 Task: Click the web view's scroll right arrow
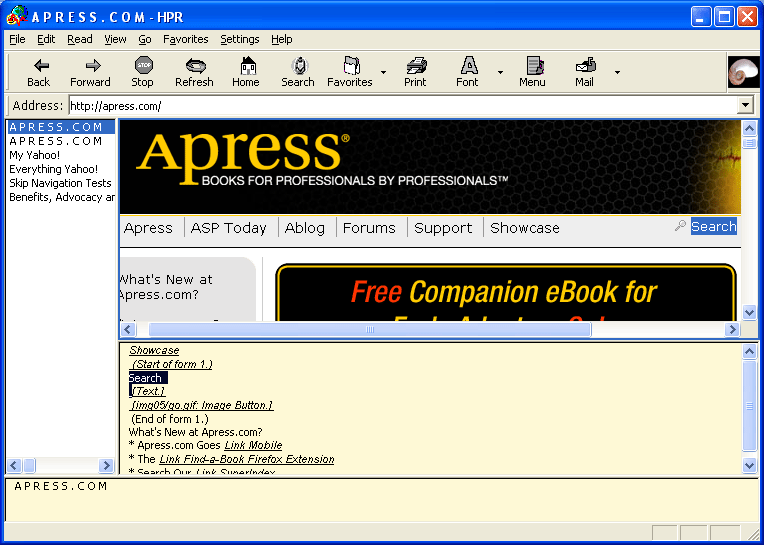click(x=731, y=330)
